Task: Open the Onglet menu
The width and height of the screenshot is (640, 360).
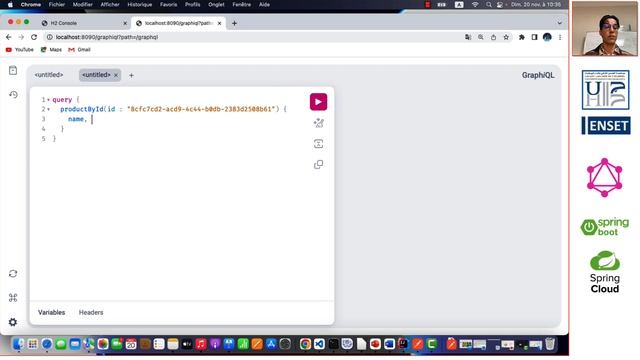Action: (x=216, y=4)
